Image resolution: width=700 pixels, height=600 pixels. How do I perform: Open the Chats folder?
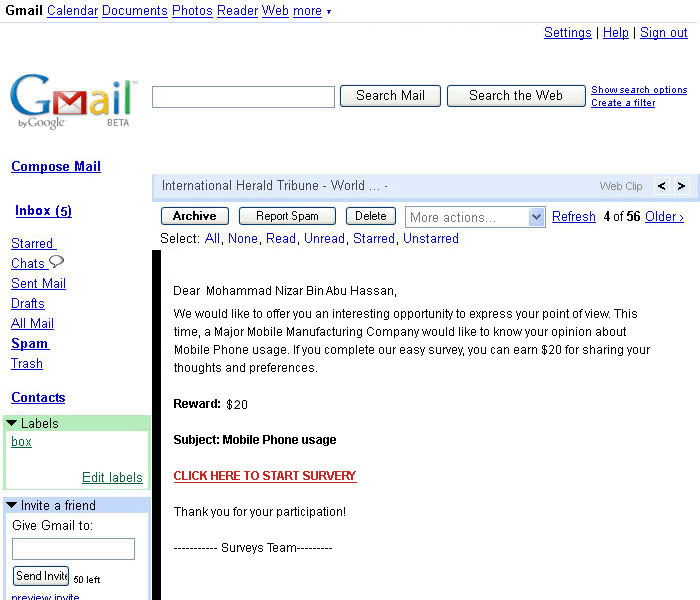pos(28,263)
